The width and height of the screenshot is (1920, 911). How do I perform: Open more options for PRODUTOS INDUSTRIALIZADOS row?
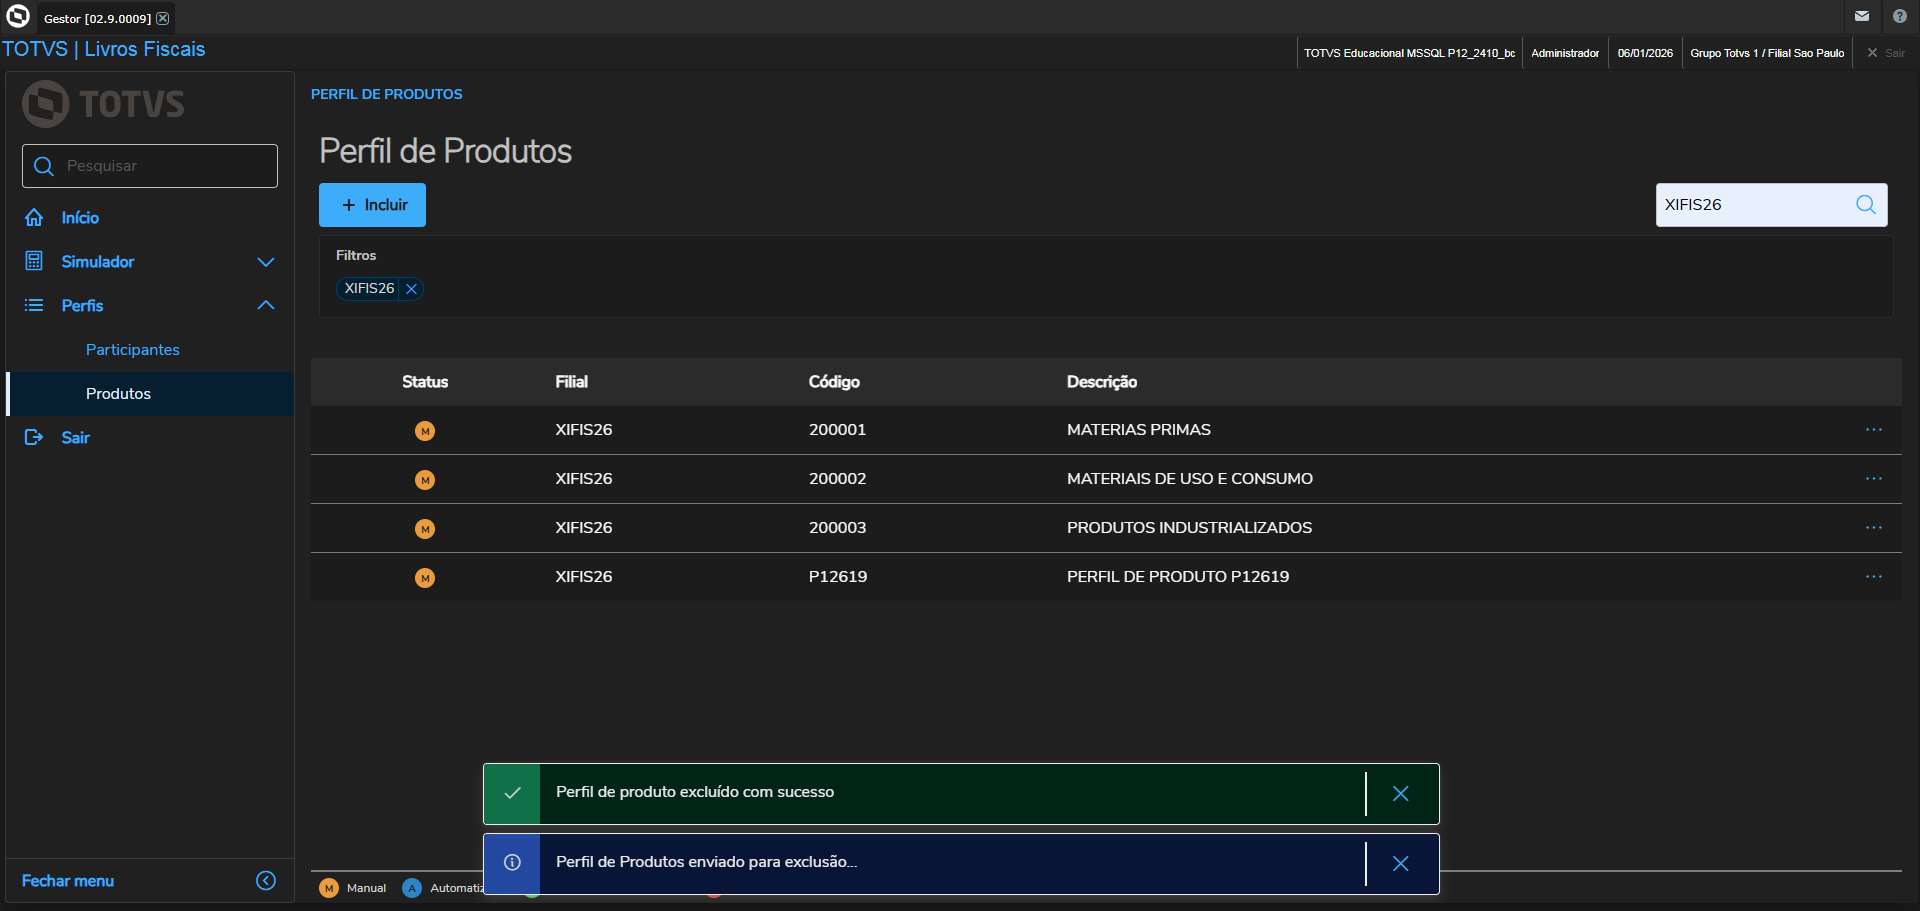[1873, 528]
